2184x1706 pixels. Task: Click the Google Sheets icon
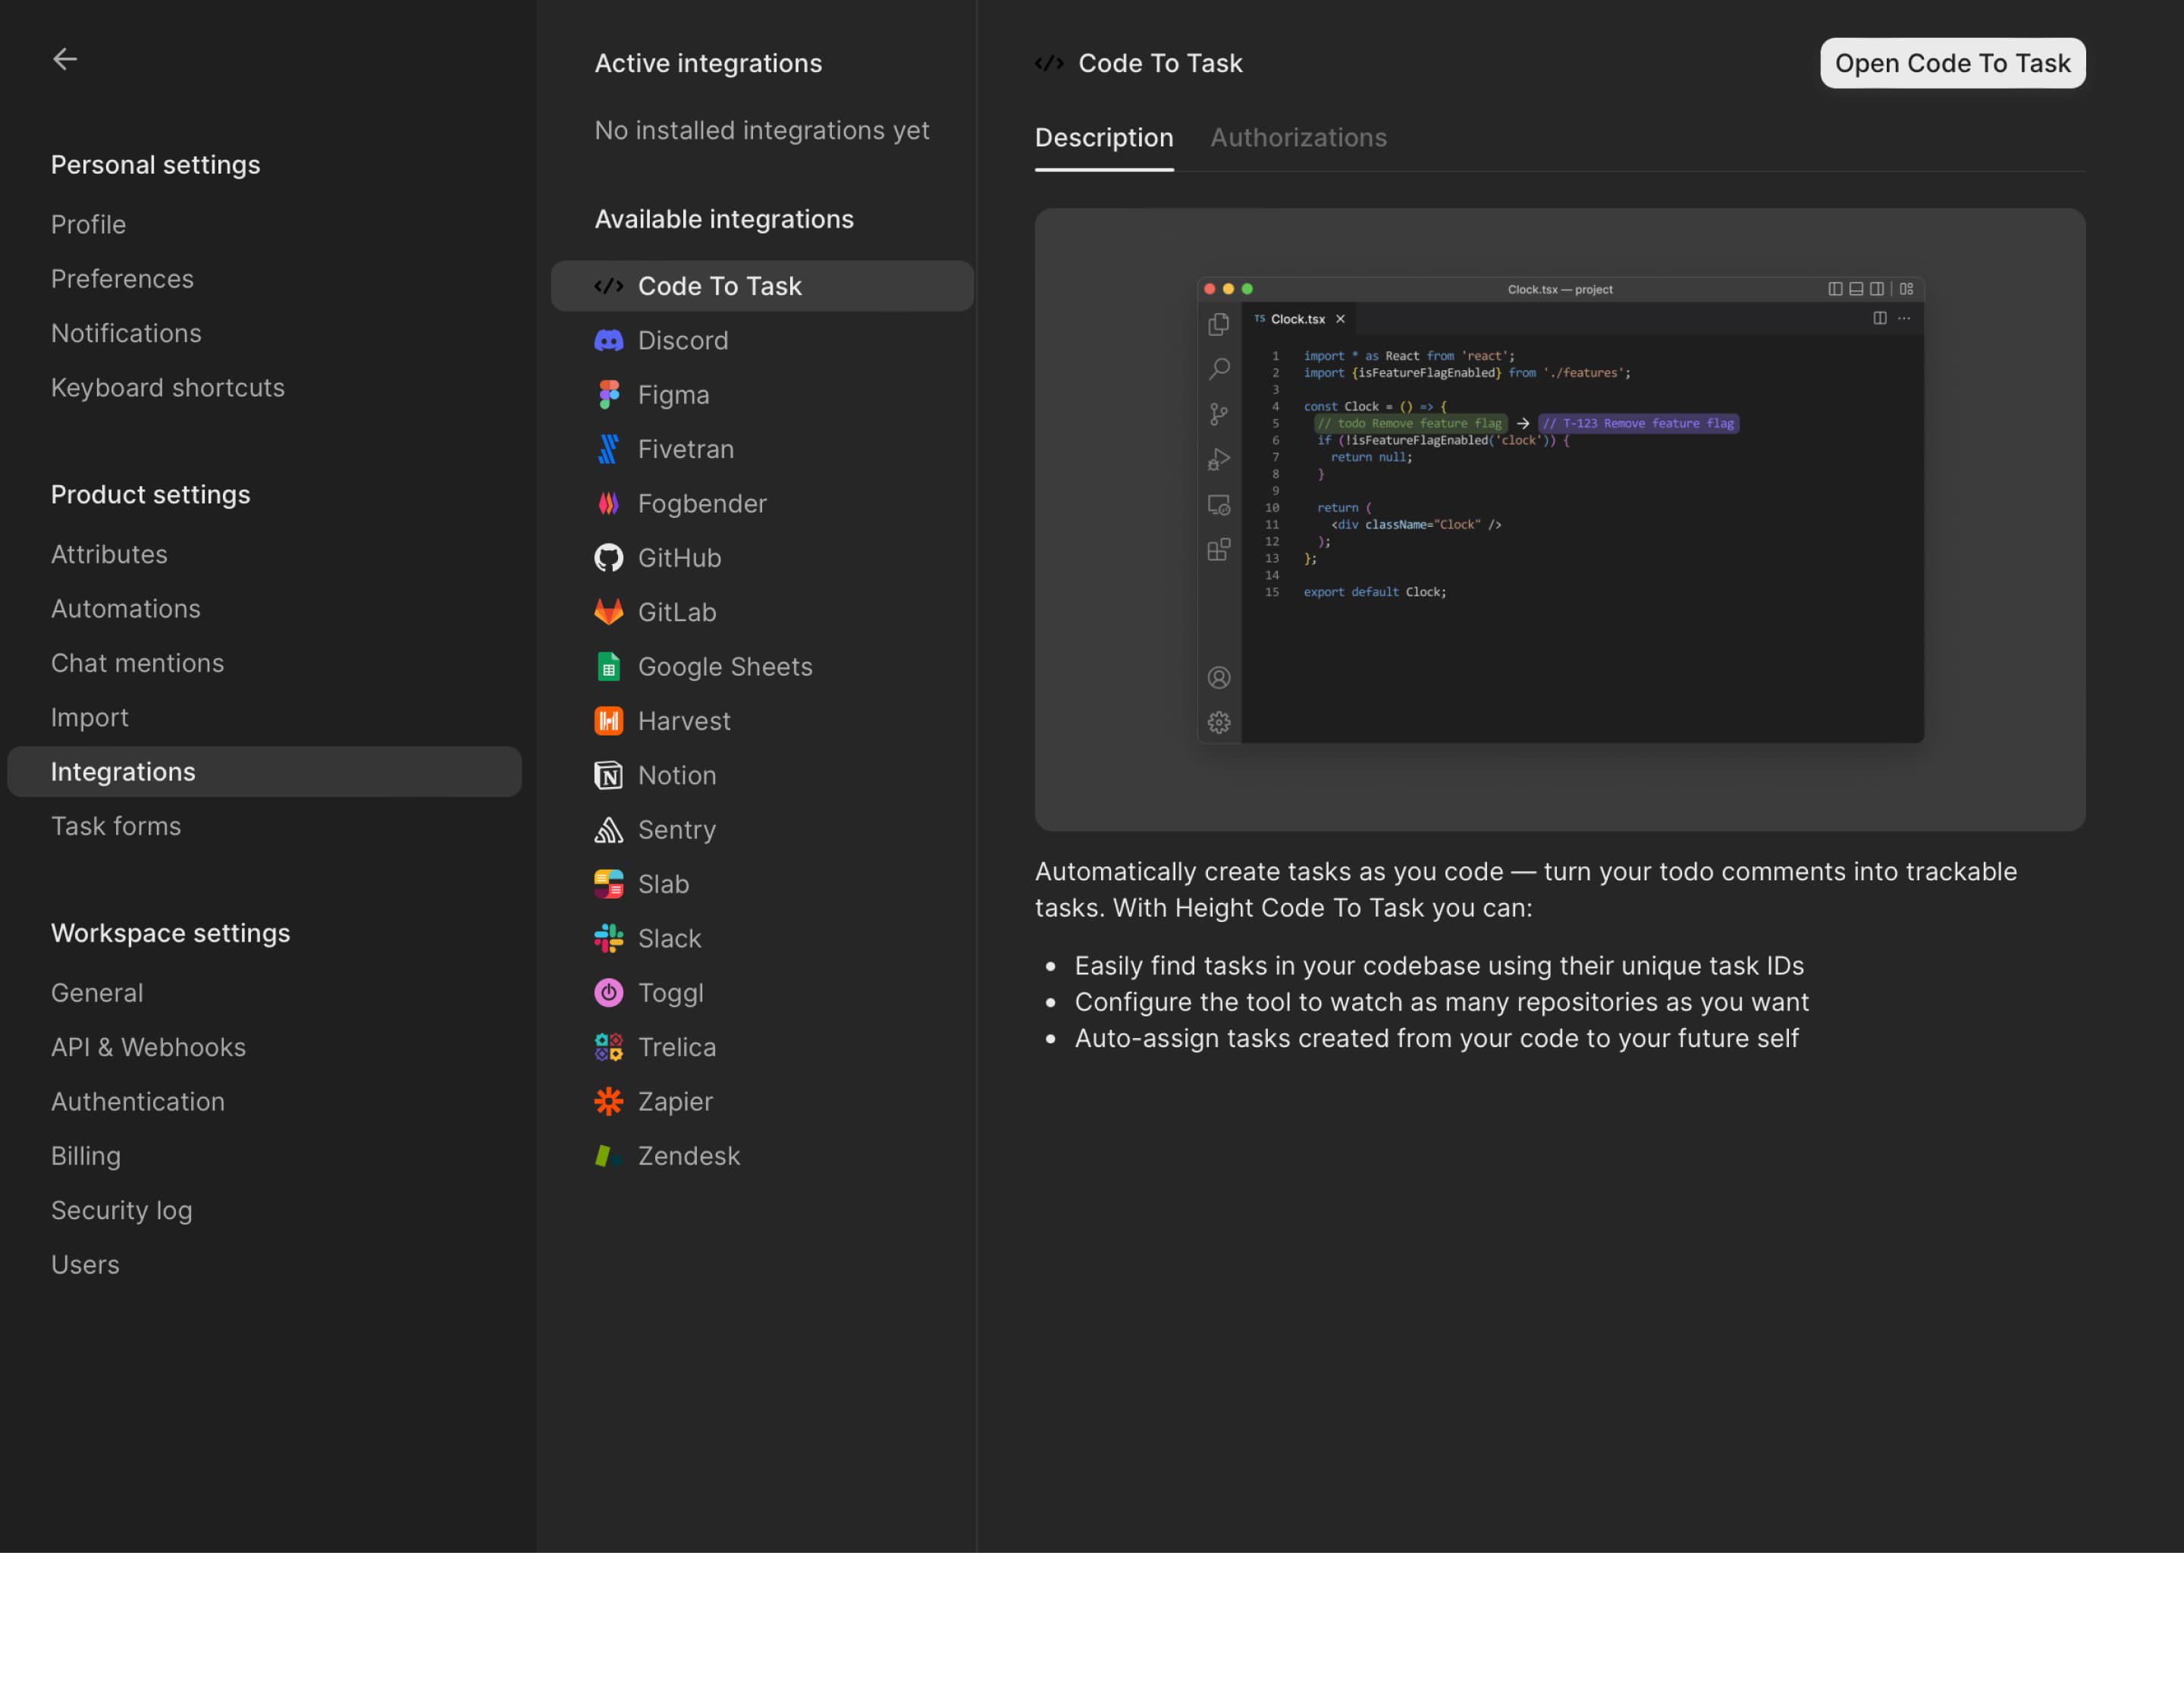[x=608, y=667]
